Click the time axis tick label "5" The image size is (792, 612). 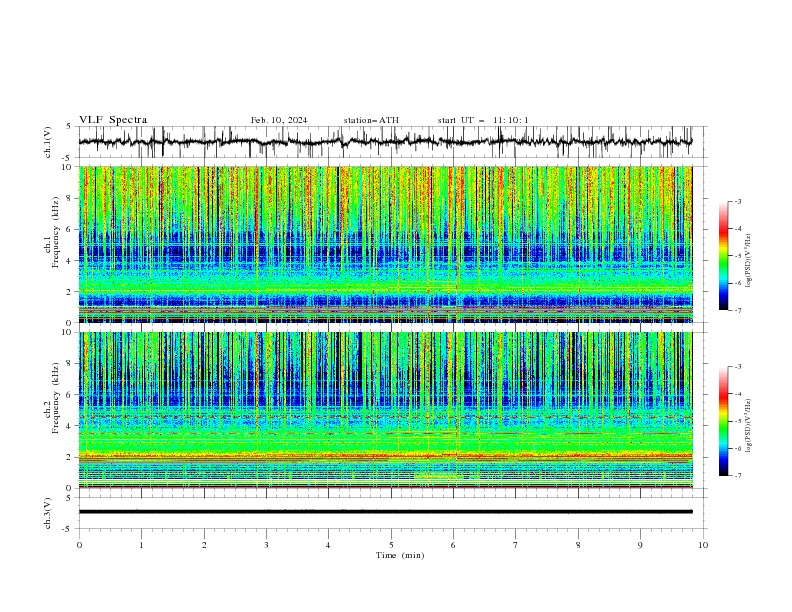pos(391,545)
